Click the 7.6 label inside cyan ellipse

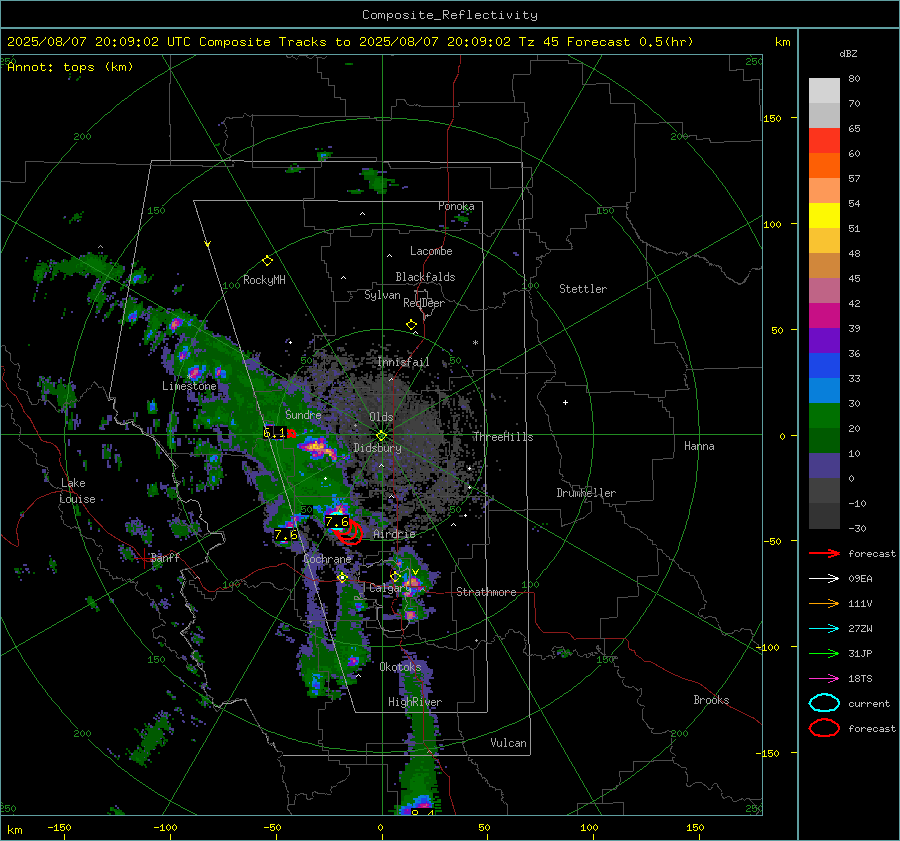pyautogui.click(x=336, y=522)
